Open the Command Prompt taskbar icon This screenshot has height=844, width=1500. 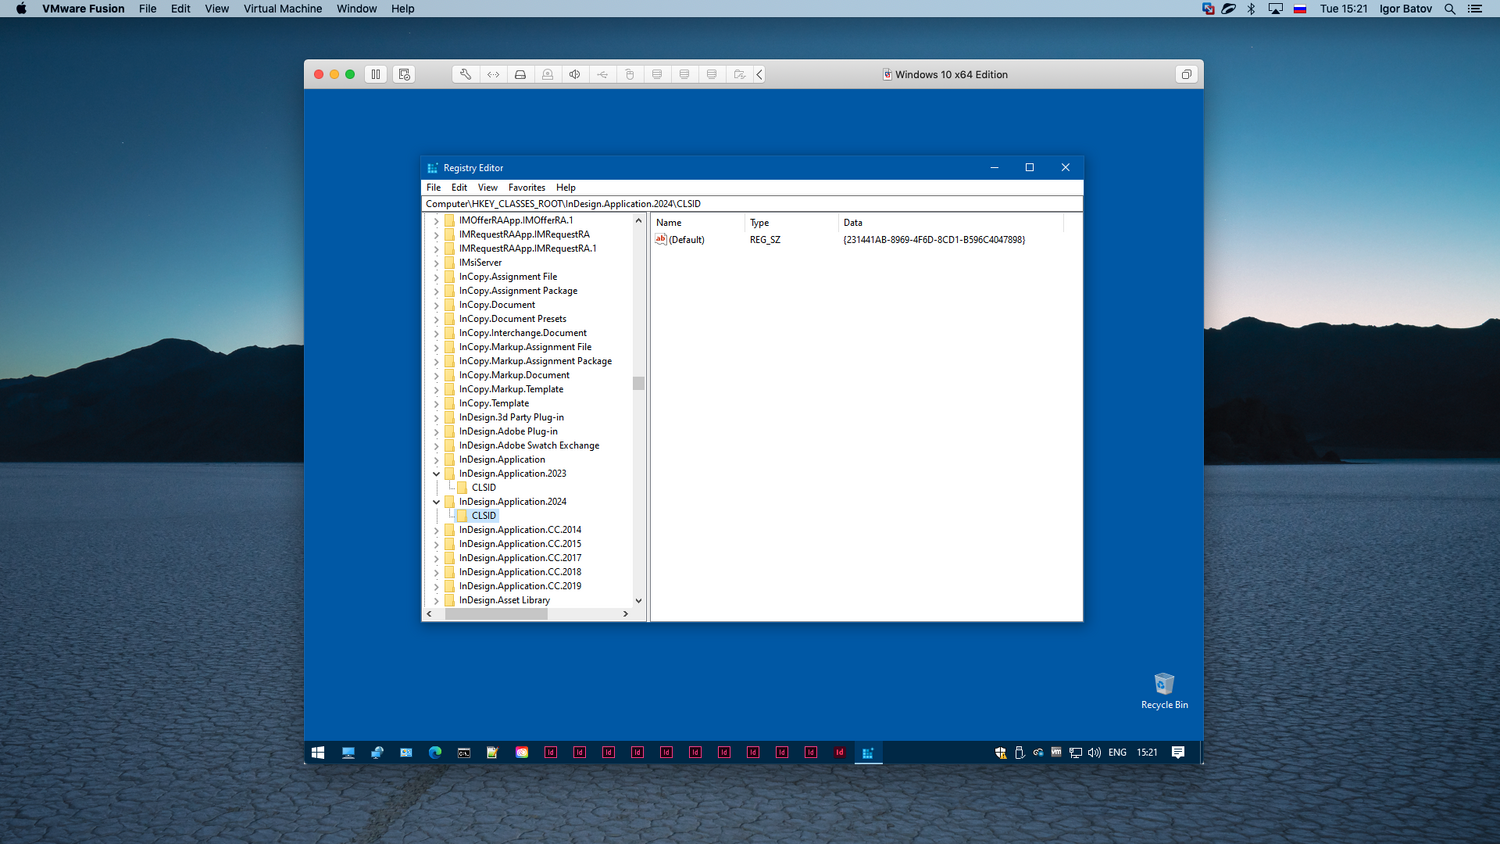(x=464, y=753)
